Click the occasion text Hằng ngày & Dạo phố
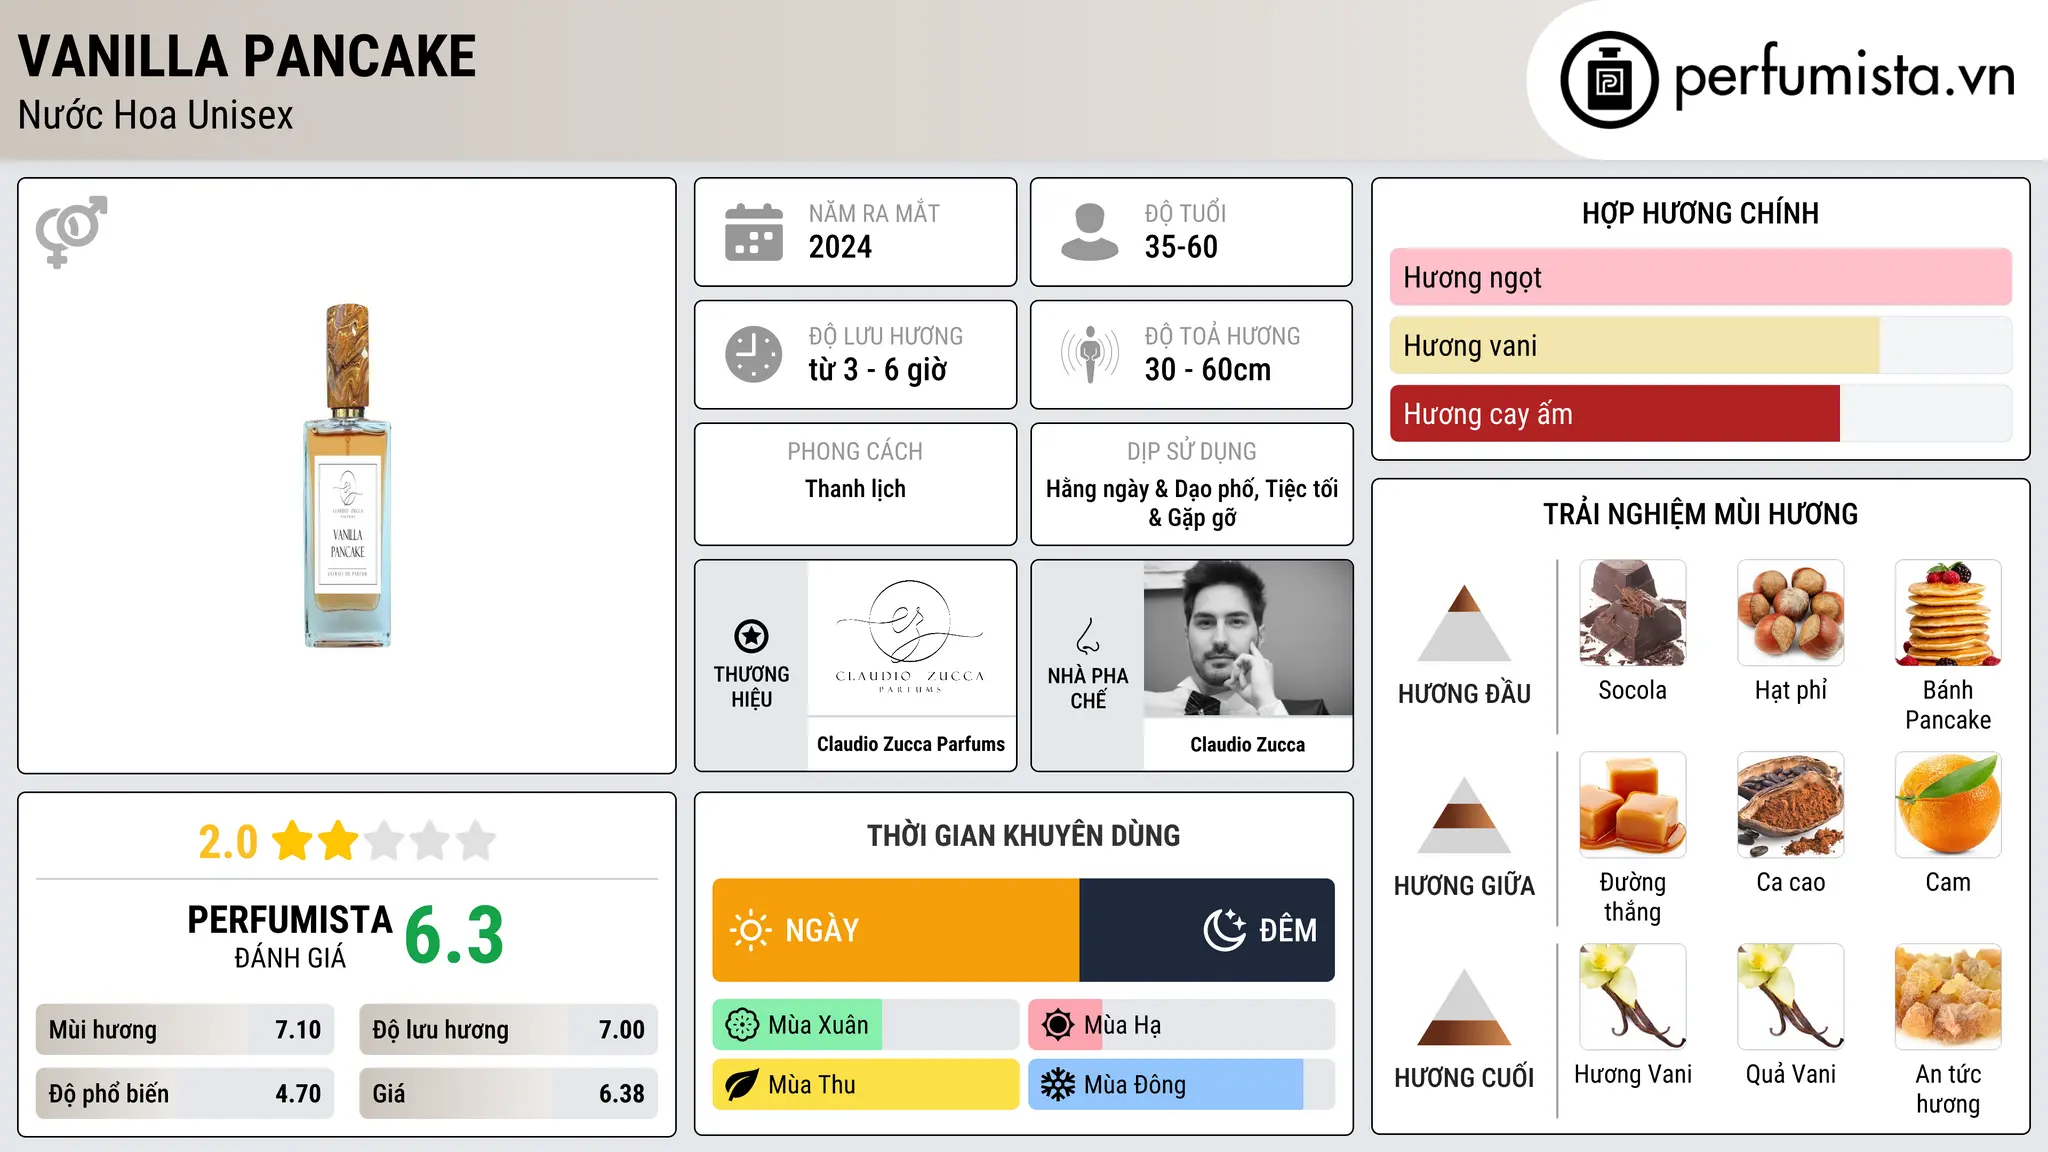 [1152, 489]
